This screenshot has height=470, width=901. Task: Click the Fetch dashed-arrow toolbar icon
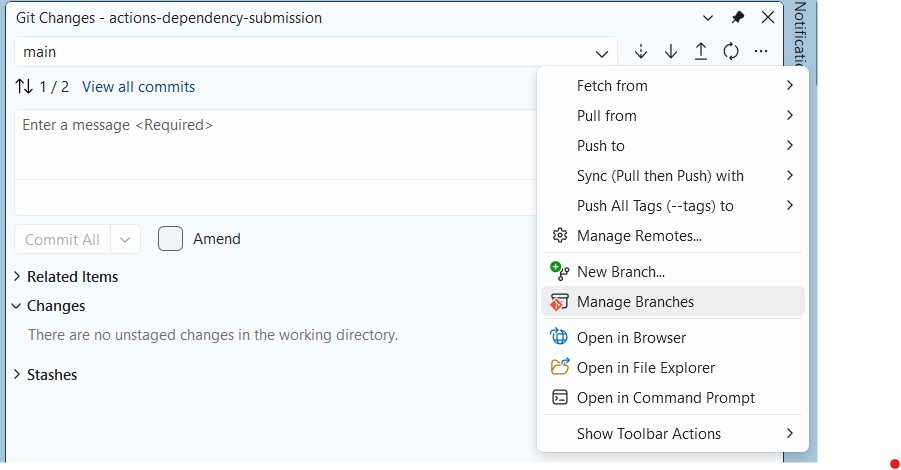641,52
